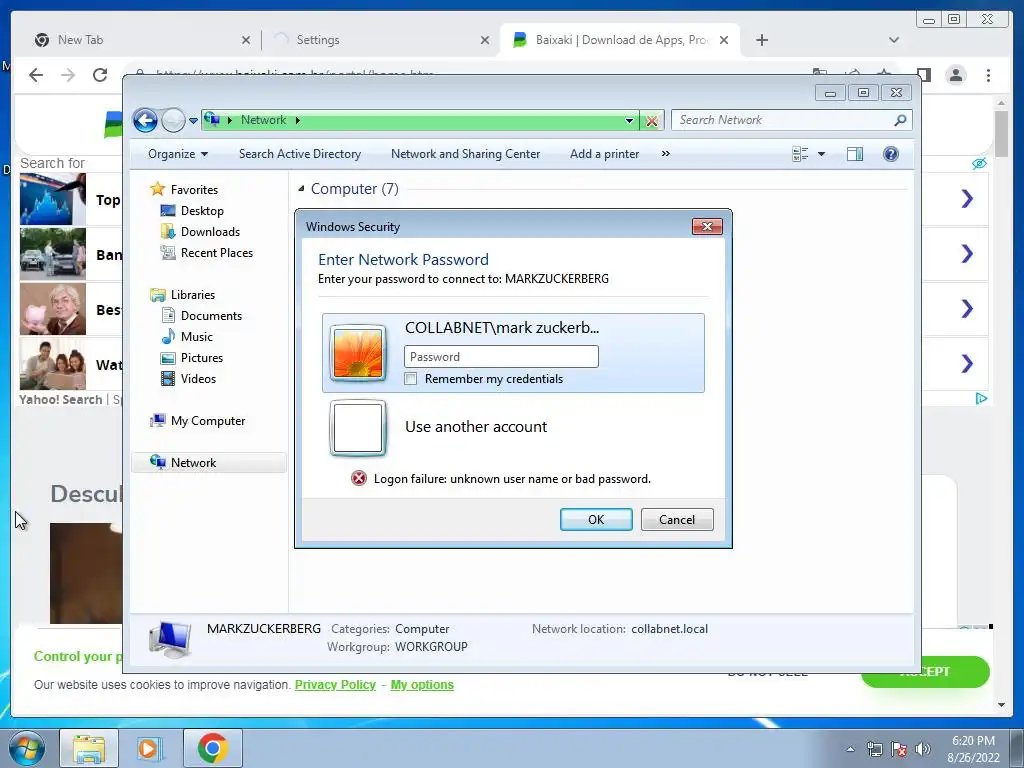Select Libraries in navigation pane
The width and height of the screenshot is (1024, 768).
pos(193,295)
